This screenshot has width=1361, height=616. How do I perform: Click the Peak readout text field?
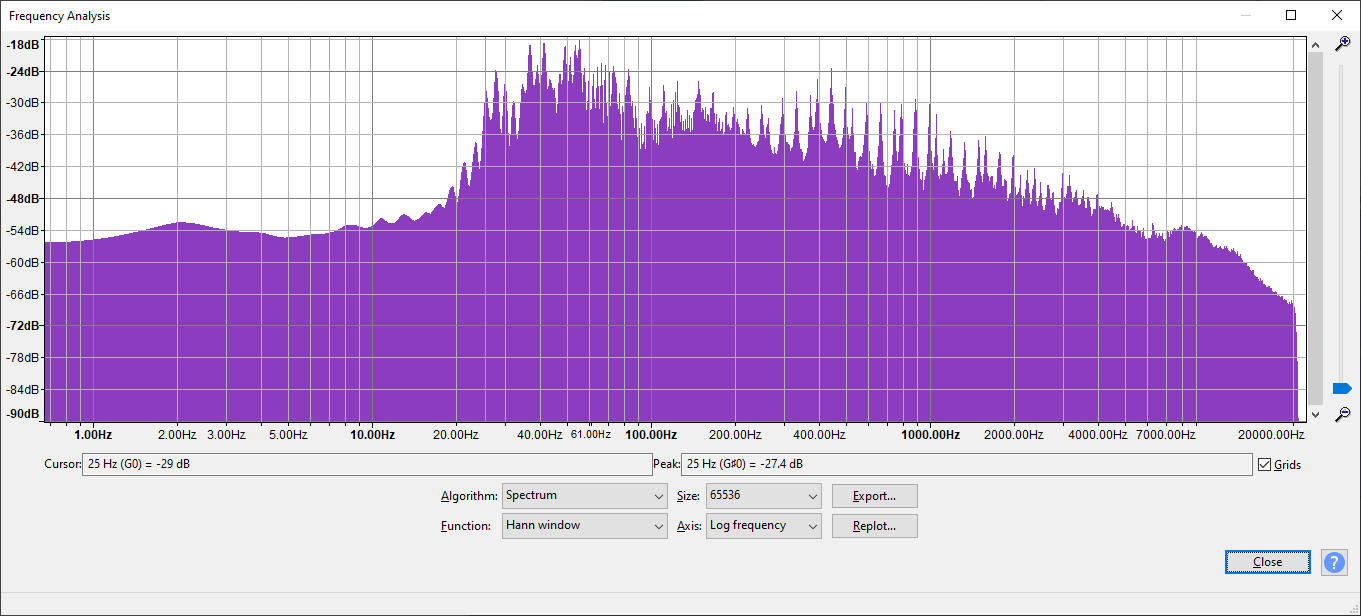(x=965, y=465)
